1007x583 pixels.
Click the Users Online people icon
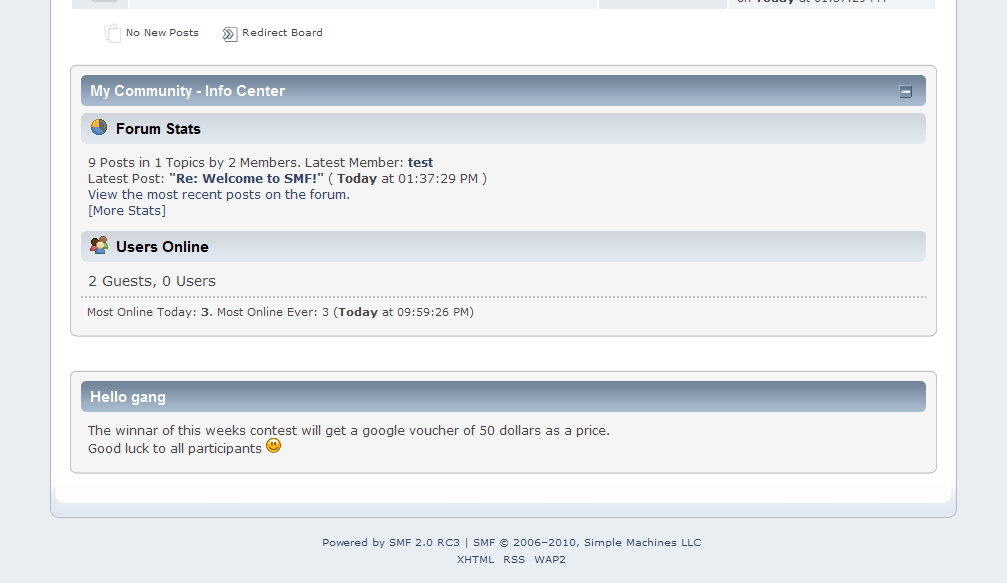click(x=99, y=245)
